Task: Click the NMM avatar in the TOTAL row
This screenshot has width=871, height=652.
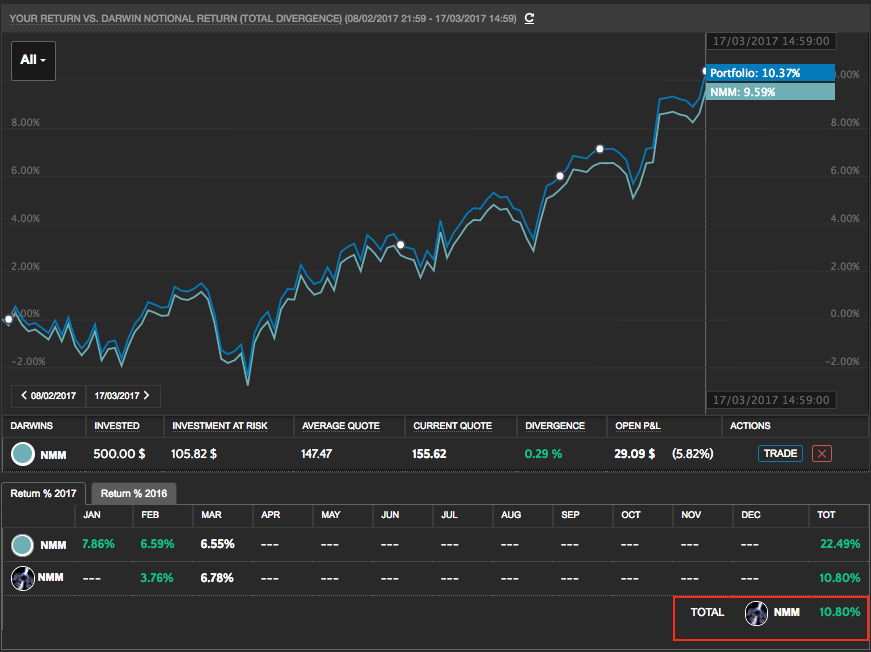Action: (x=756, y=612)
